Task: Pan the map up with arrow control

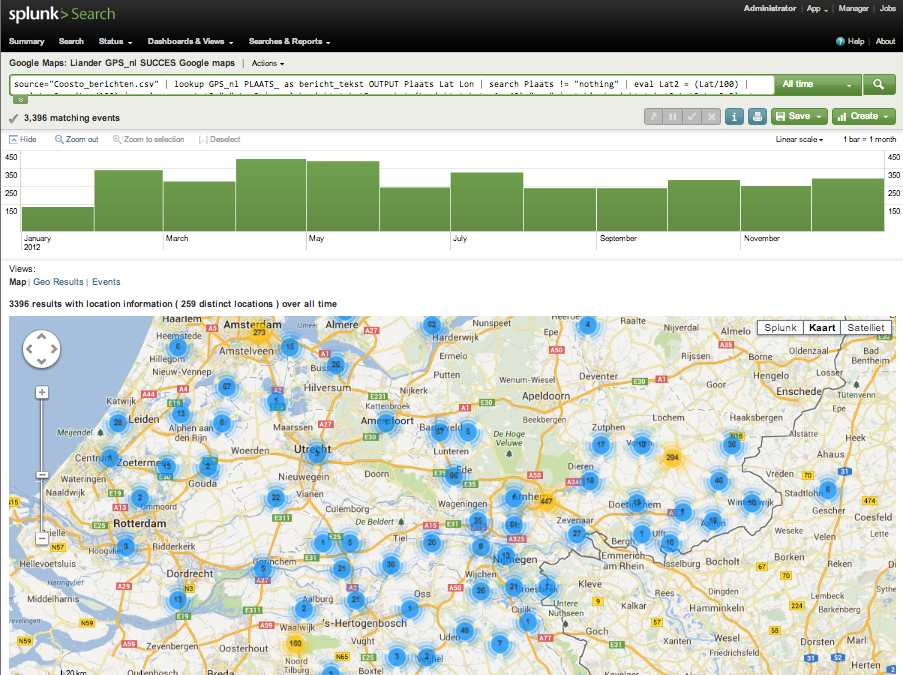Action: coord(41,337)
